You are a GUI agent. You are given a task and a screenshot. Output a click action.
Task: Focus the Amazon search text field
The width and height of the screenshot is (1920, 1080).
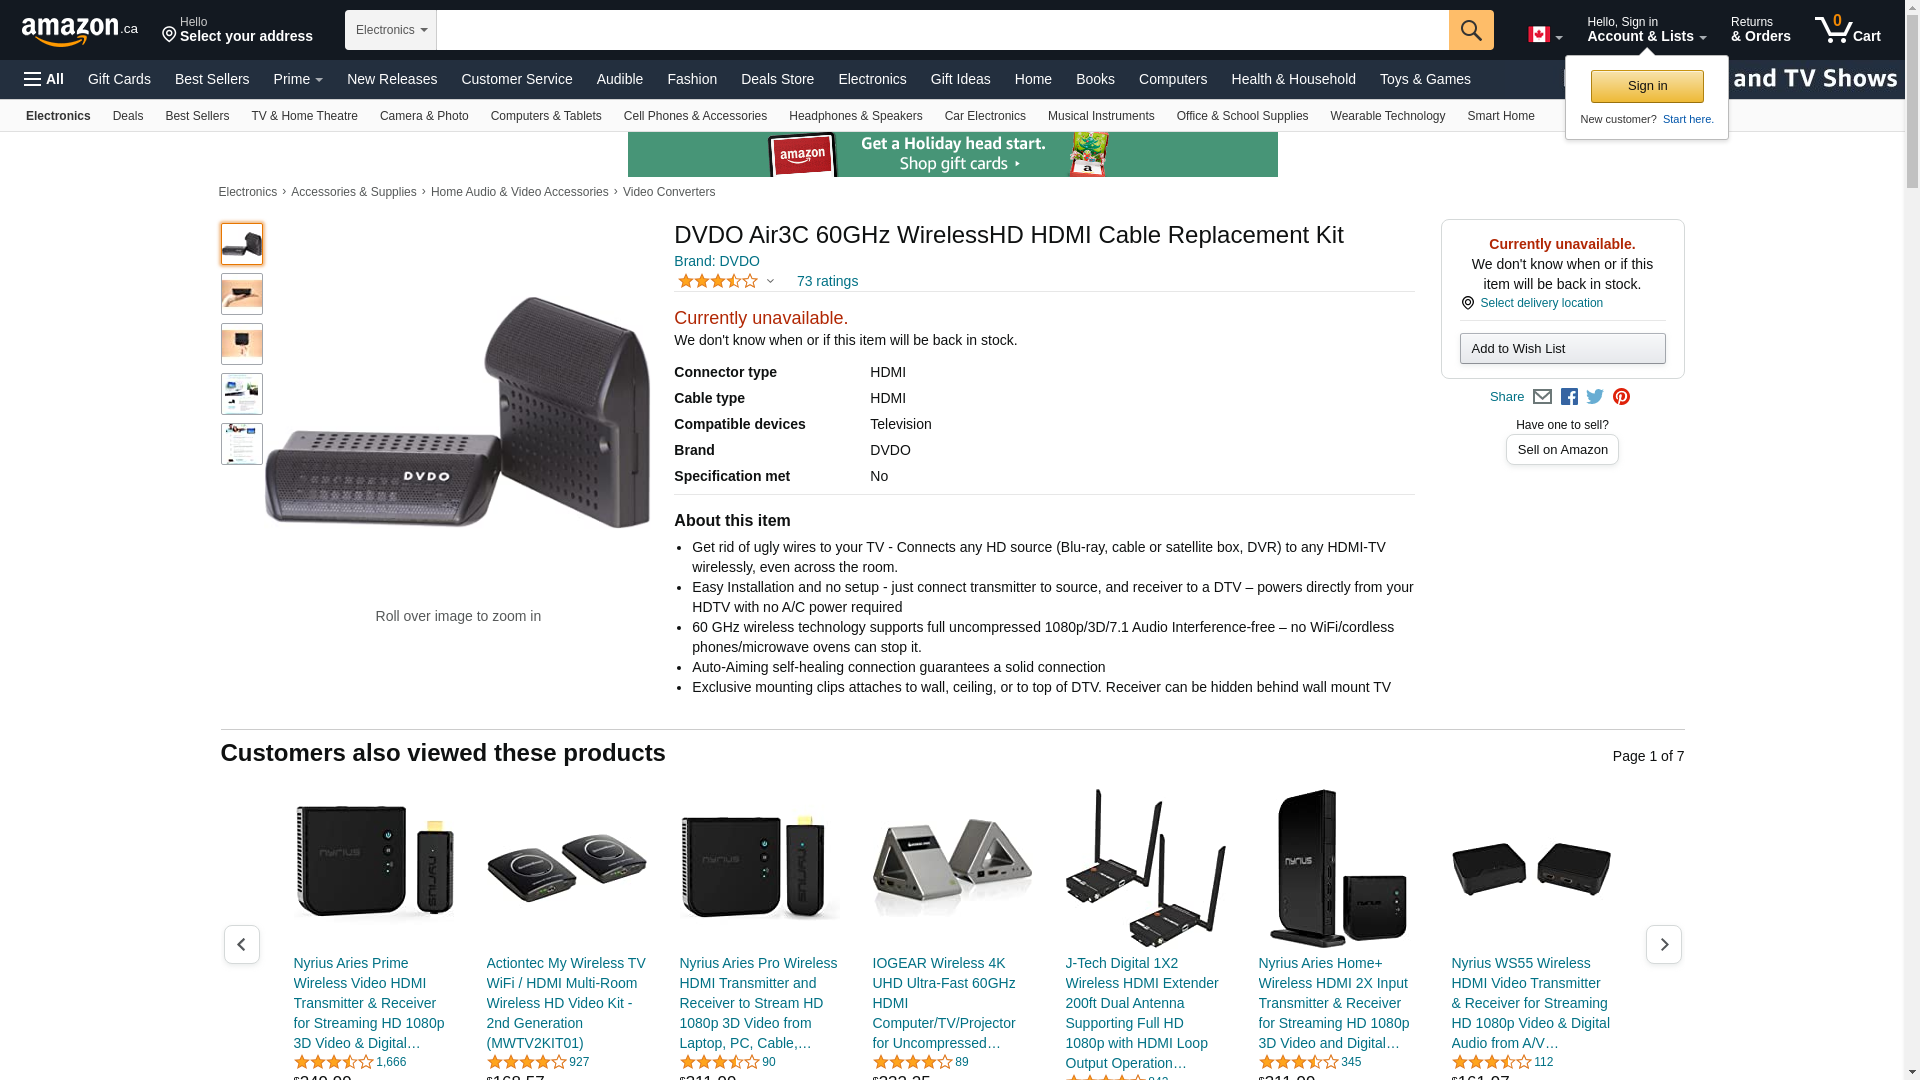click(x=943, y=30)
